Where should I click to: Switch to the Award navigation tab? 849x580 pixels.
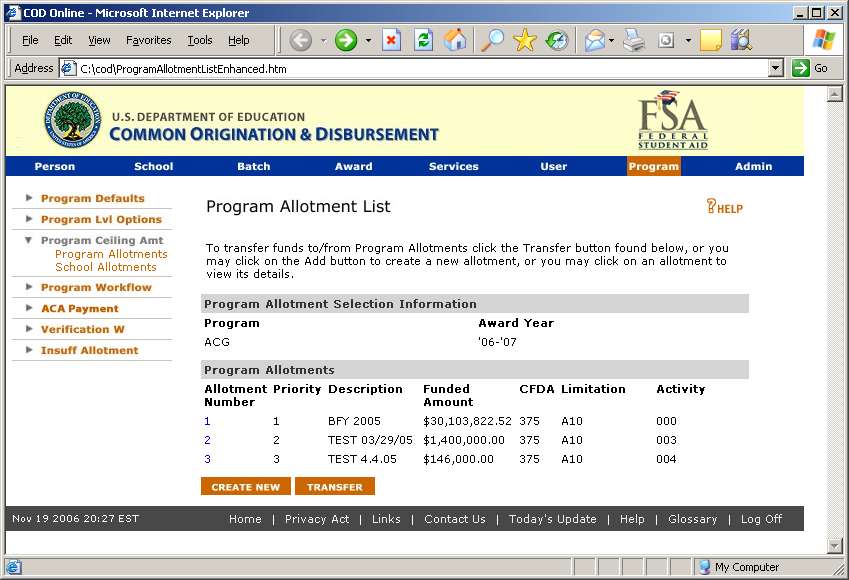353,166
